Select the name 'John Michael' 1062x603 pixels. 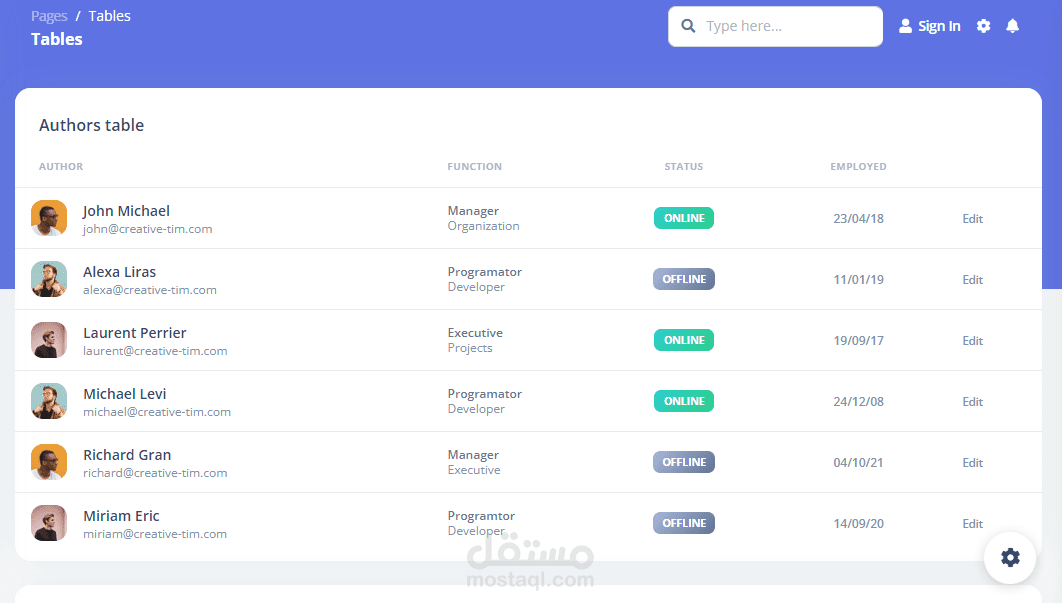coord(127,211)
